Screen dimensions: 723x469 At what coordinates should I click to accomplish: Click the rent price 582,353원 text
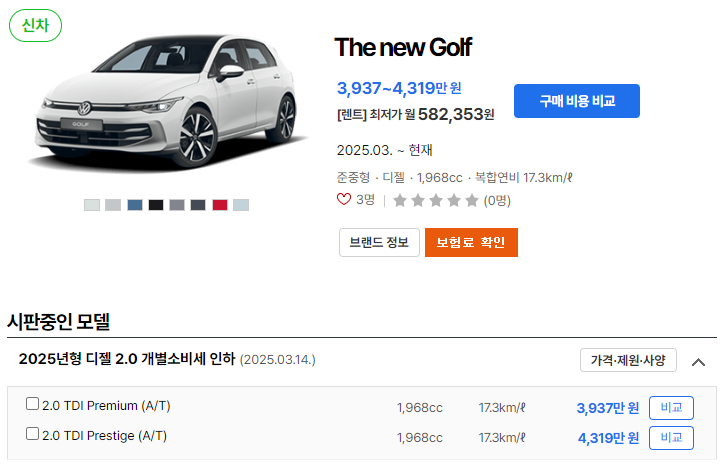click(456, 114)
